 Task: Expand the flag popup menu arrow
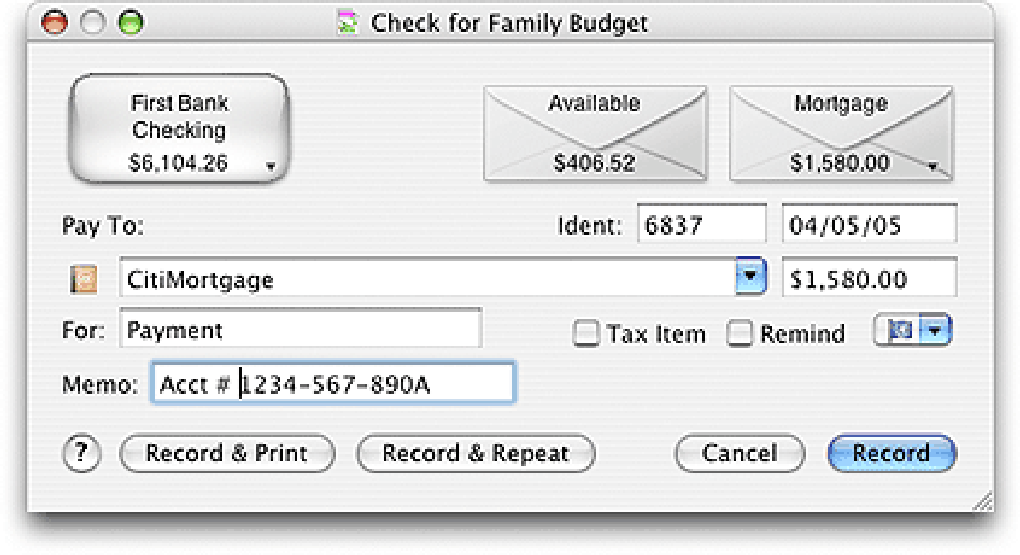[x=934, y=331]
